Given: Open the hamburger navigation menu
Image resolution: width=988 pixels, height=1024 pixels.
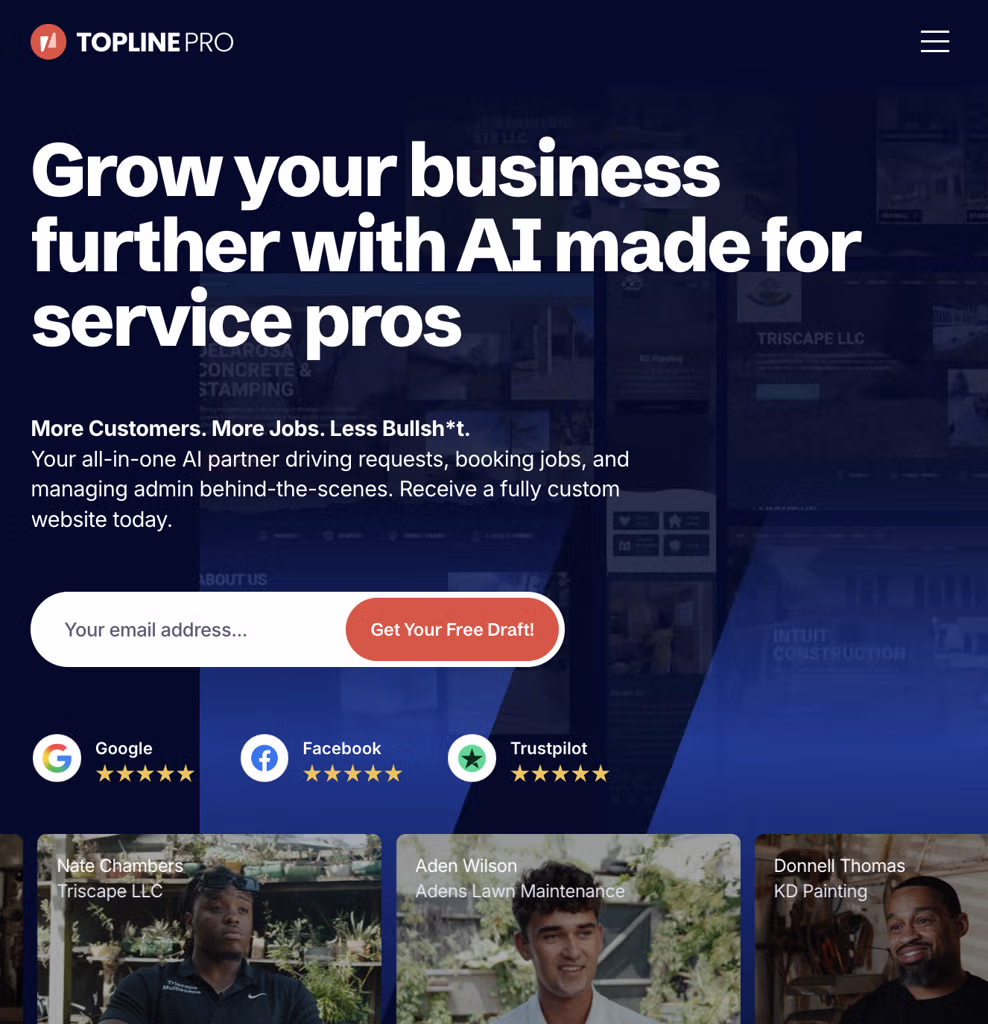Looking at the screenshot, I should tap(934, 41).
